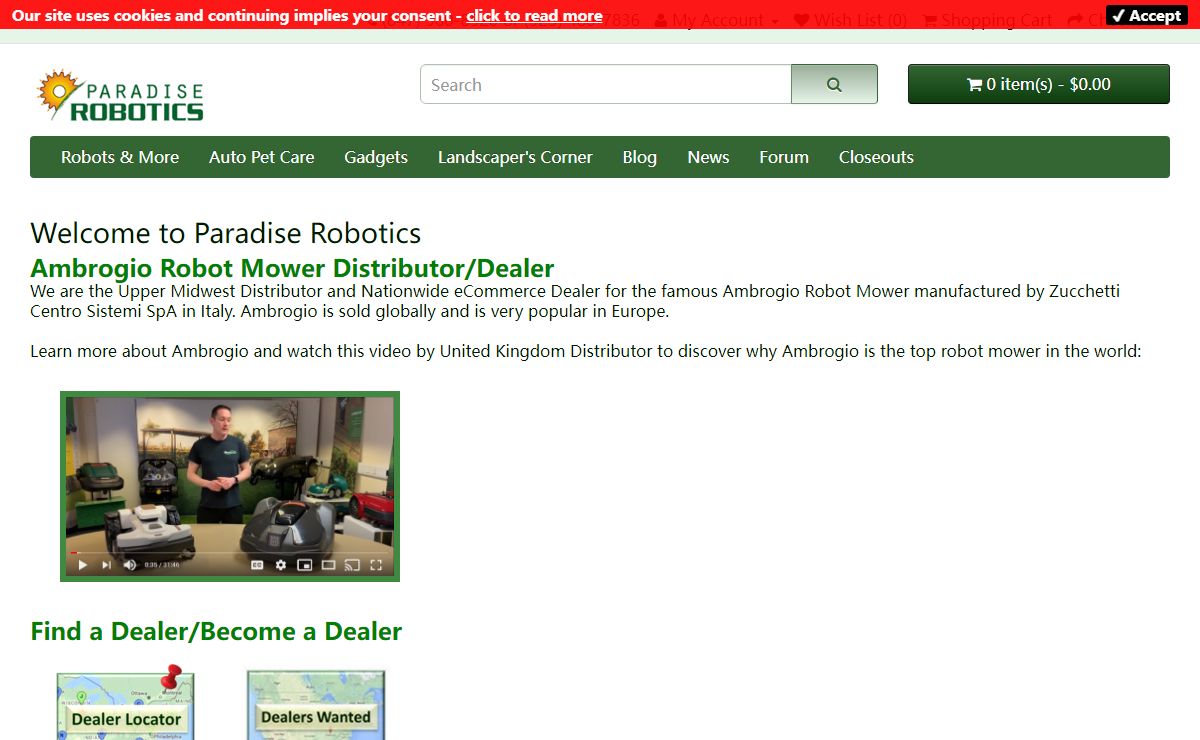Expand the My Account dropdown

click(716, 20)
